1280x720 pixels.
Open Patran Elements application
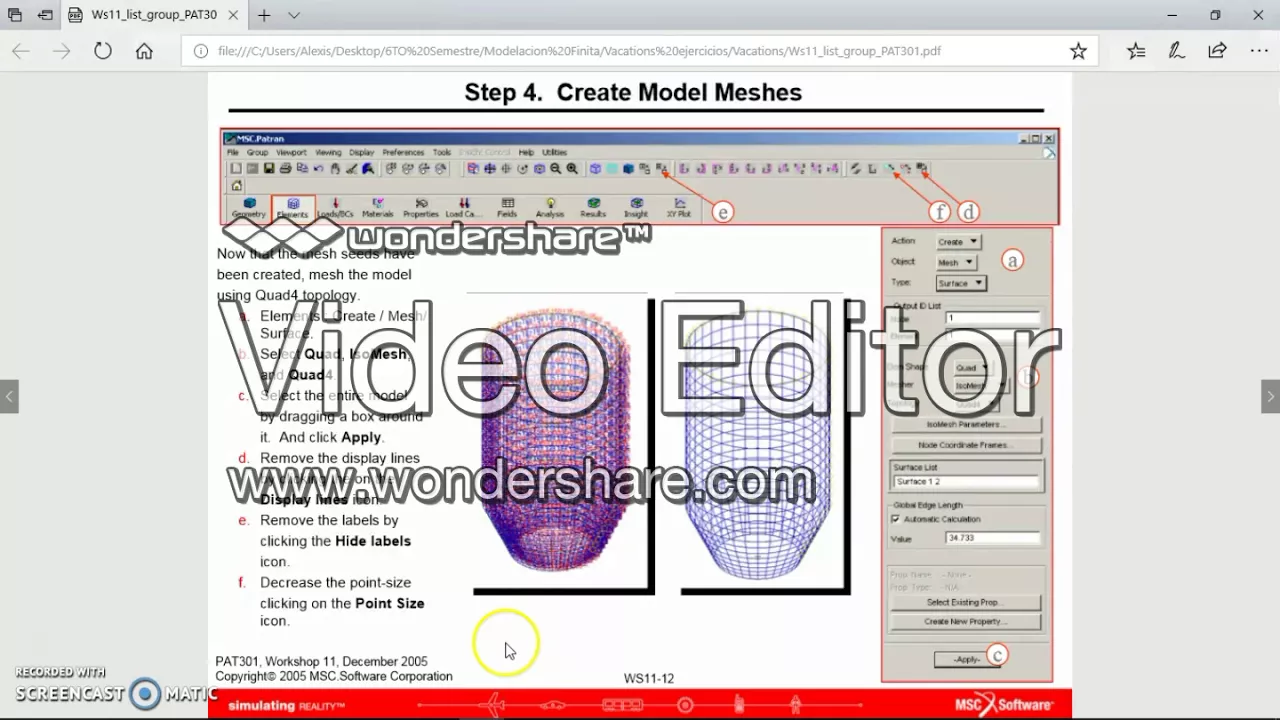click(x=293, y=208)
